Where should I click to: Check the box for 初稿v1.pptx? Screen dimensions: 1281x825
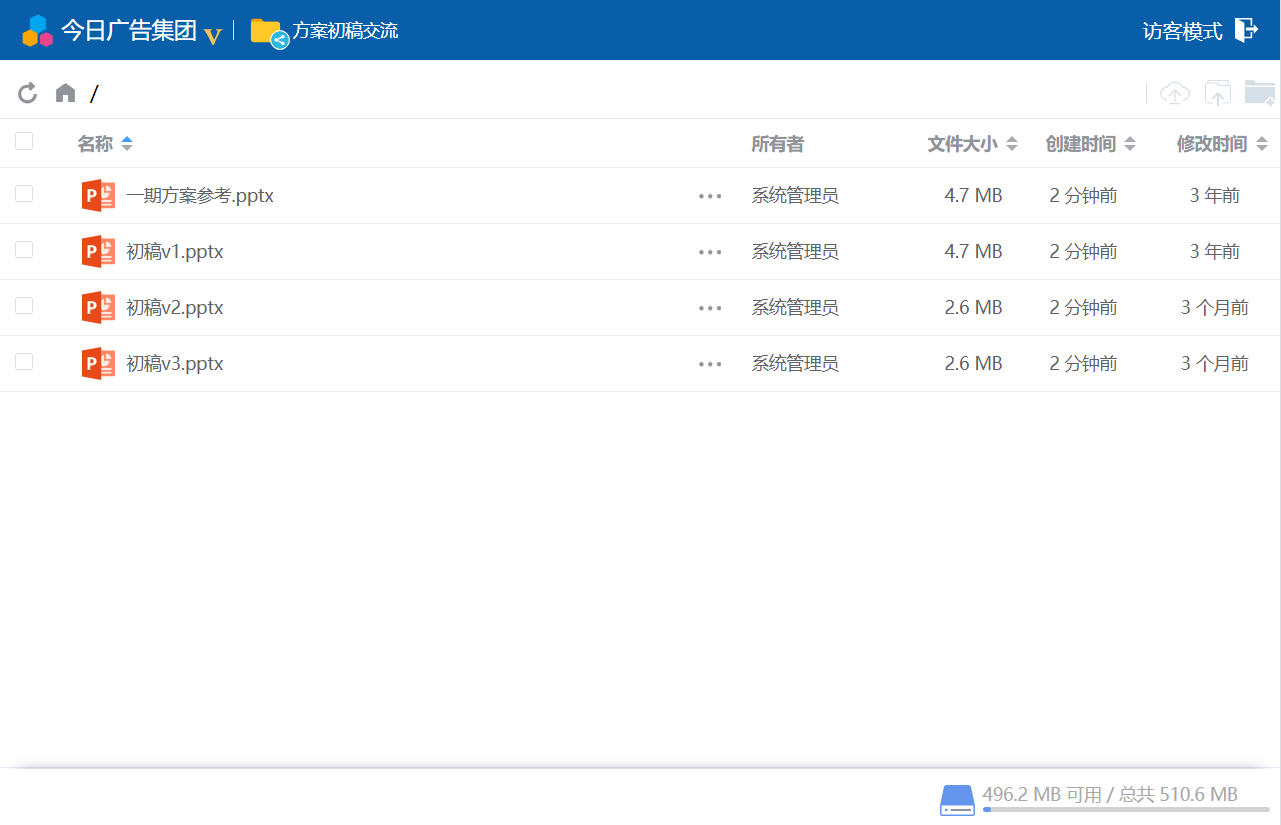(x=24, y=249)
